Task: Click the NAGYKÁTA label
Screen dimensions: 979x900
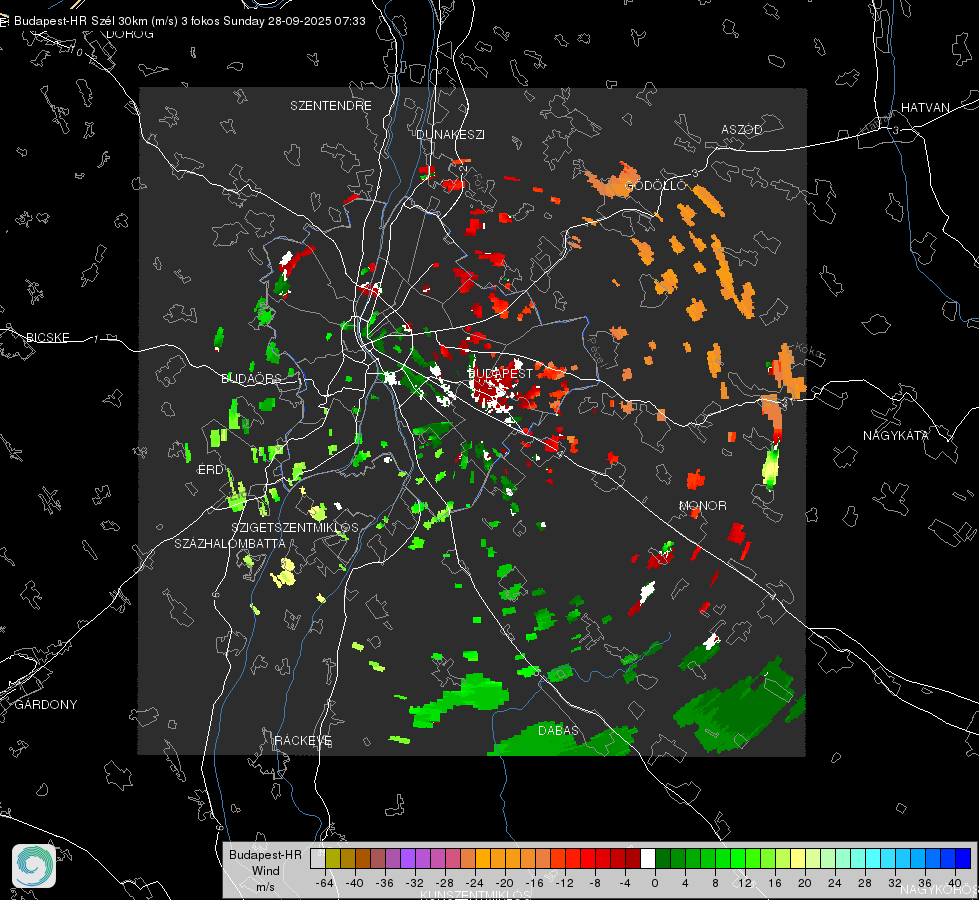Action: [x=896, y=435]
